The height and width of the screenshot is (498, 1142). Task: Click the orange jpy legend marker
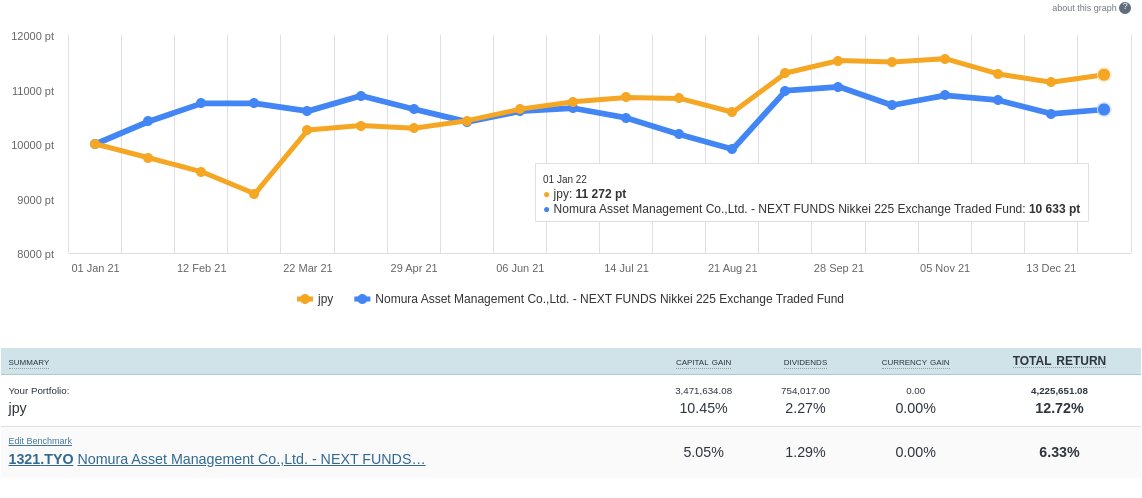click(305, 299)
